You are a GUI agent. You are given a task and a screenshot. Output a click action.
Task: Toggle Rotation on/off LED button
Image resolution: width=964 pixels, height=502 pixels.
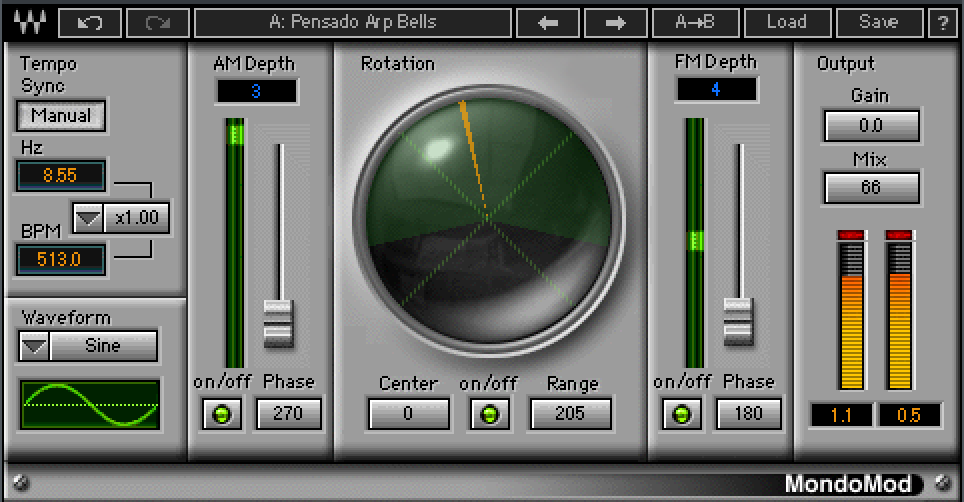coord(489,414)
